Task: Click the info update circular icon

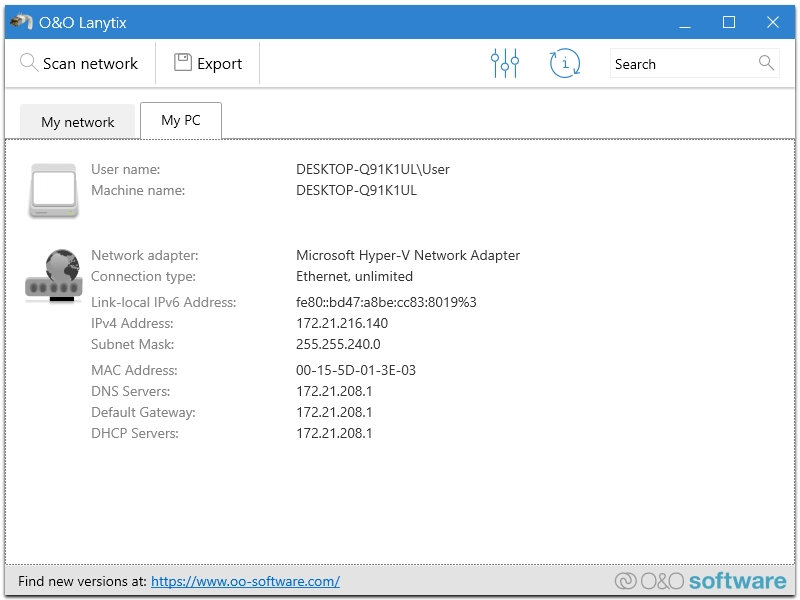Action: (565, 63)
